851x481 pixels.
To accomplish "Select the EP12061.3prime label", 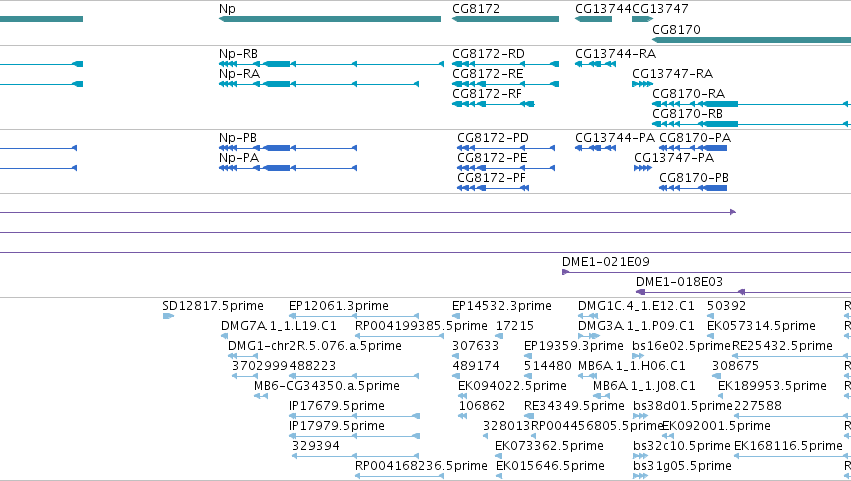I will 339,306.
